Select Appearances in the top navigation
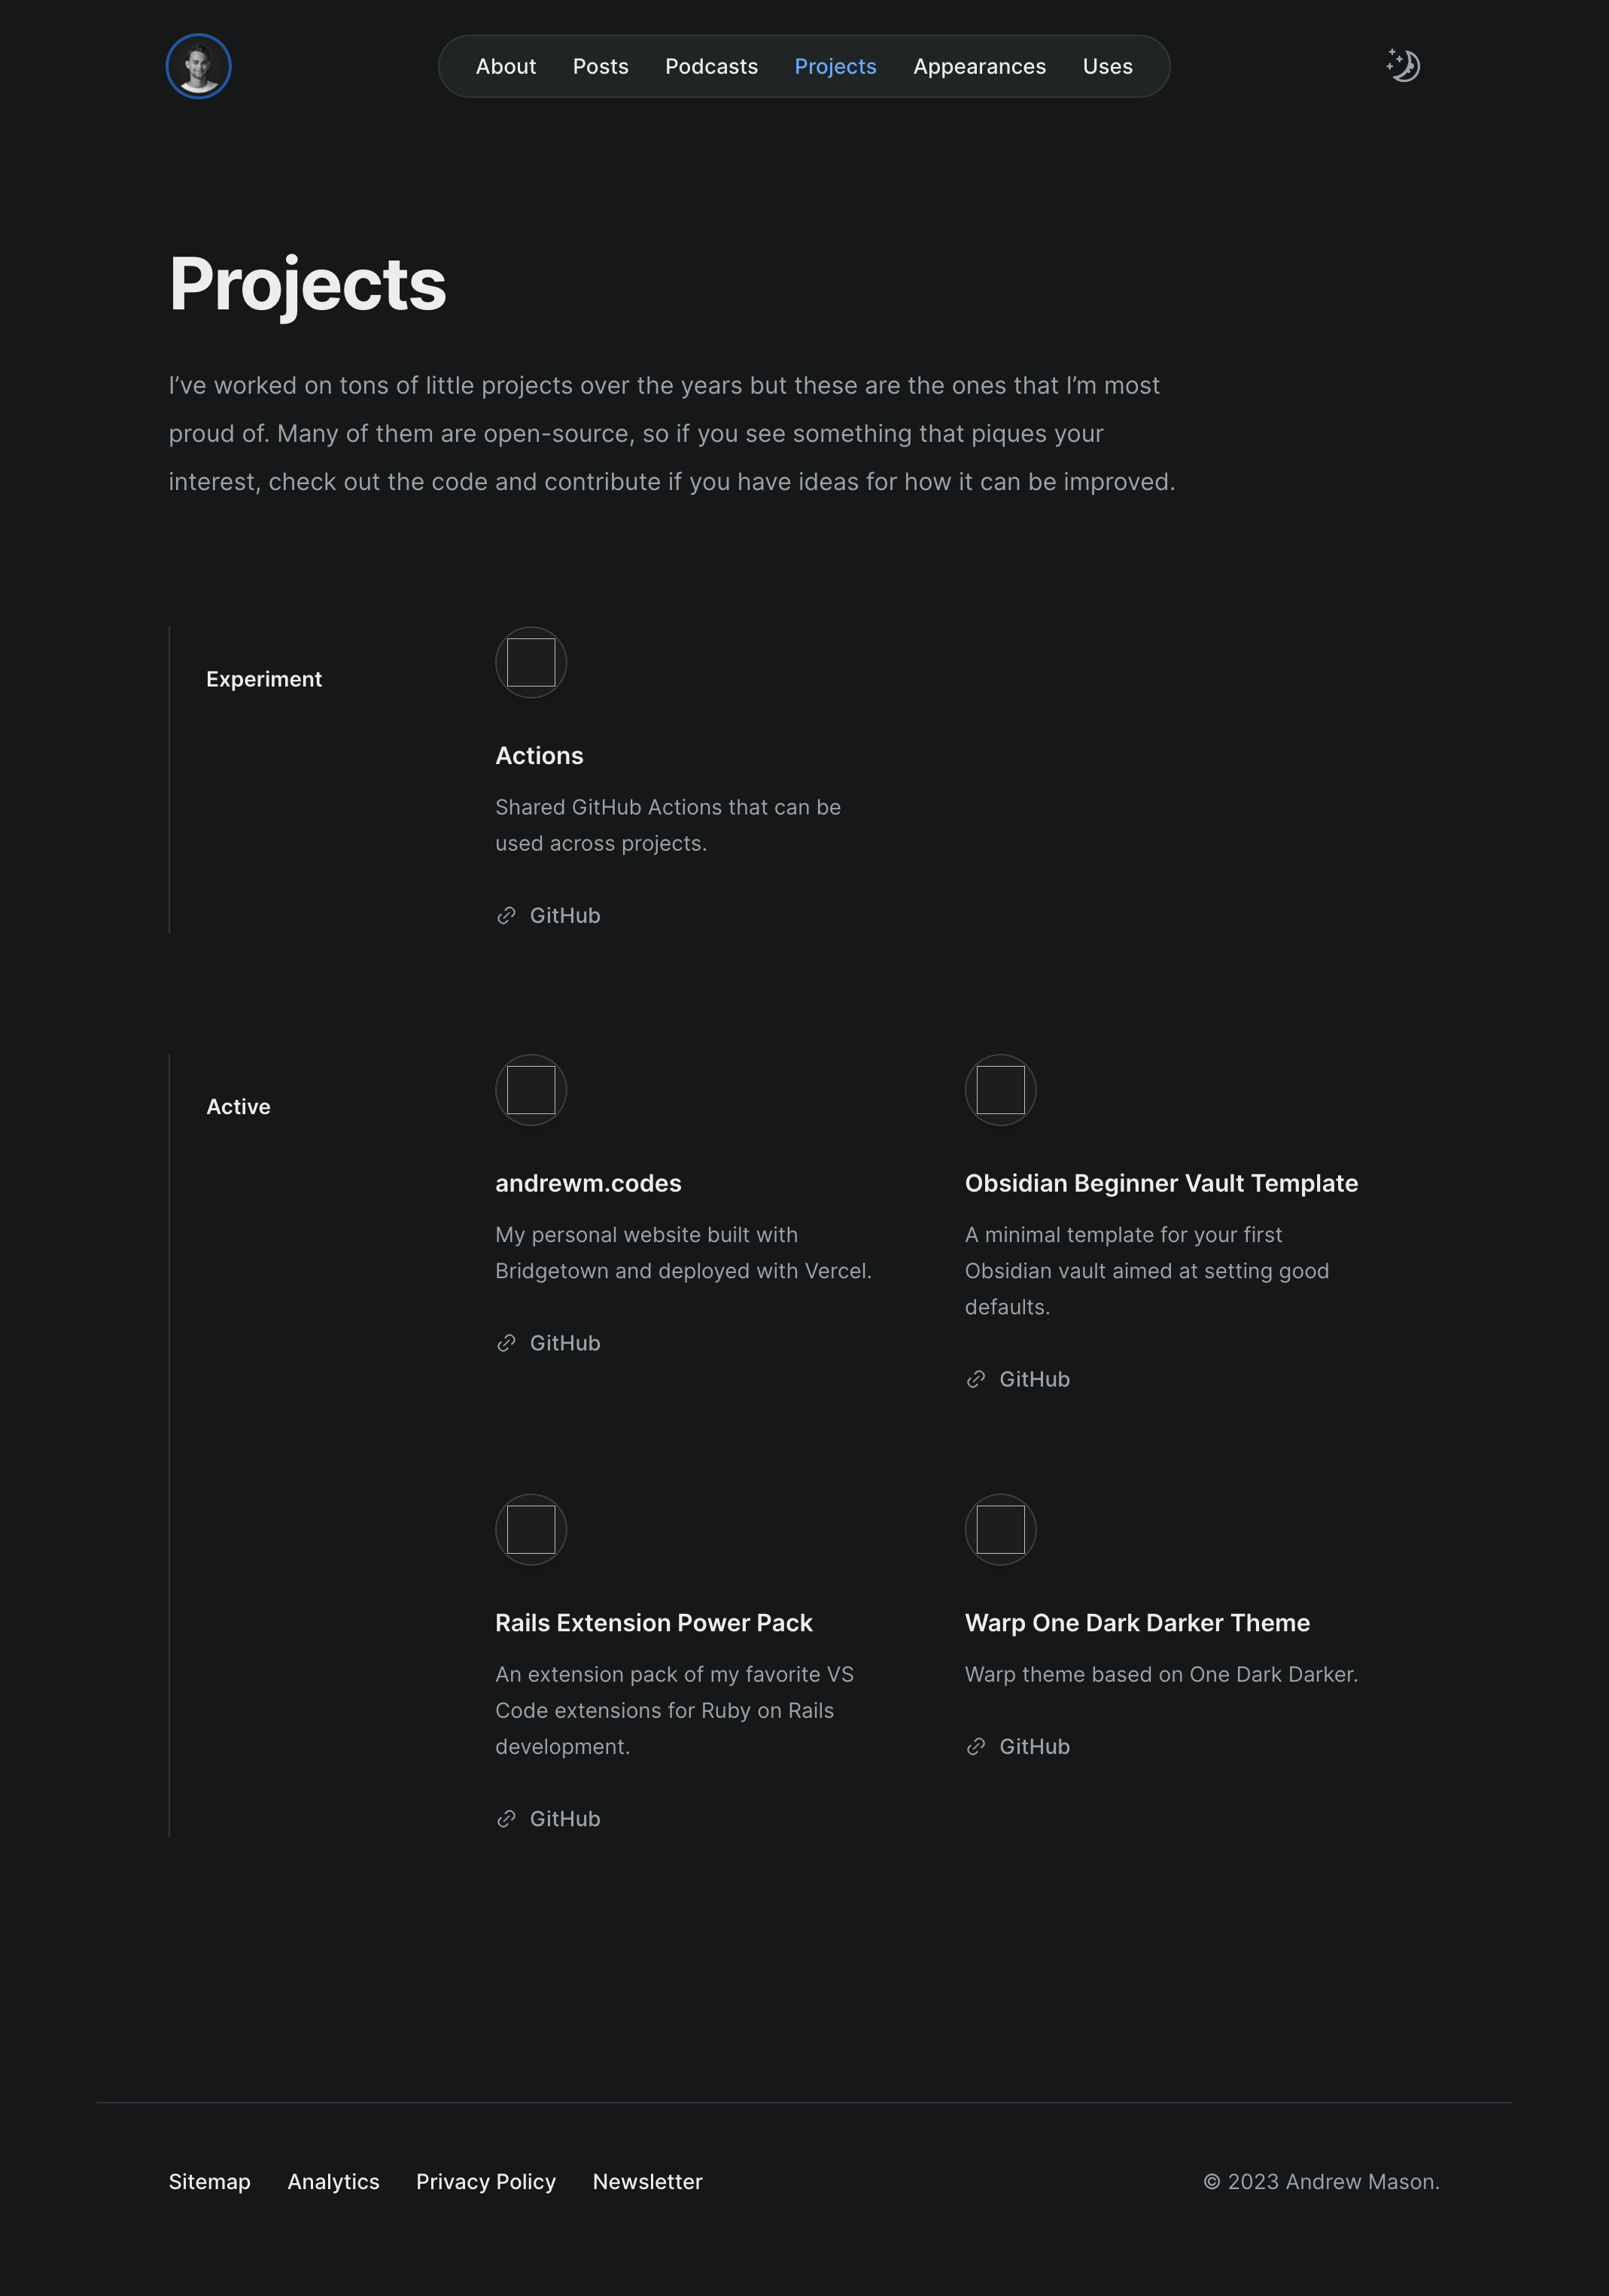1609x2296 pixels. tap(980, 66)
